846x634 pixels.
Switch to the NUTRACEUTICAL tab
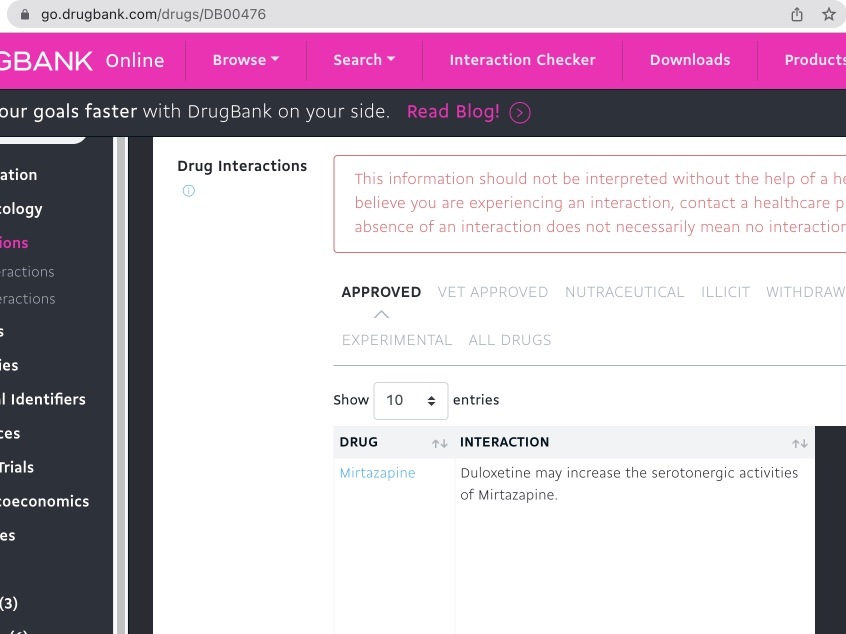point(624,292)
